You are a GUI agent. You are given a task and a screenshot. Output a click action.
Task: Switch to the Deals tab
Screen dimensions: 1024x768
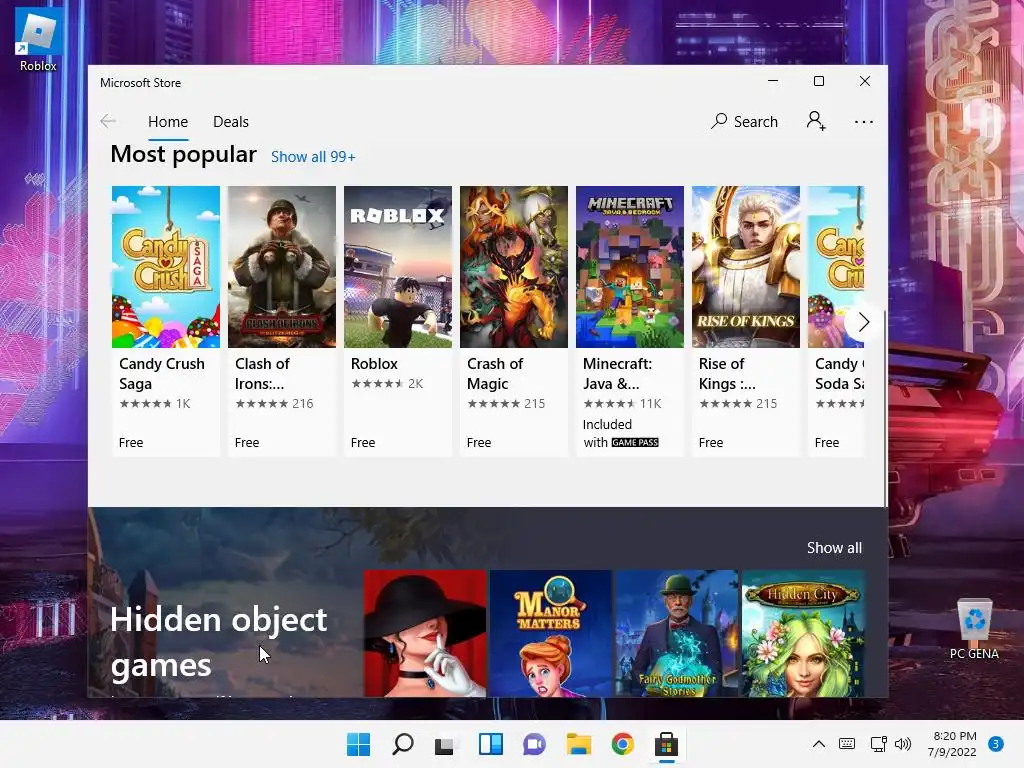(x=231, y=122)
